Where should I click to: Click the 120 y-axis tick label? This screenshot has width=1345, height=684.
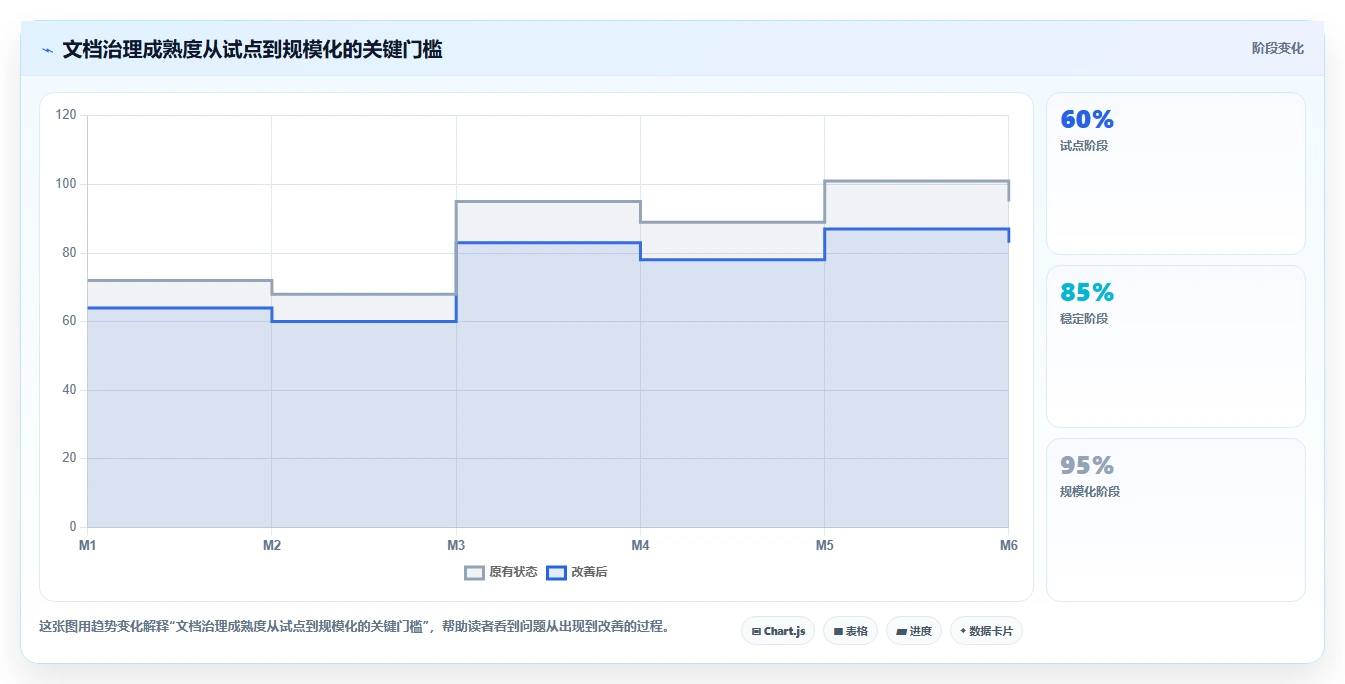click(x=66, y=115)
